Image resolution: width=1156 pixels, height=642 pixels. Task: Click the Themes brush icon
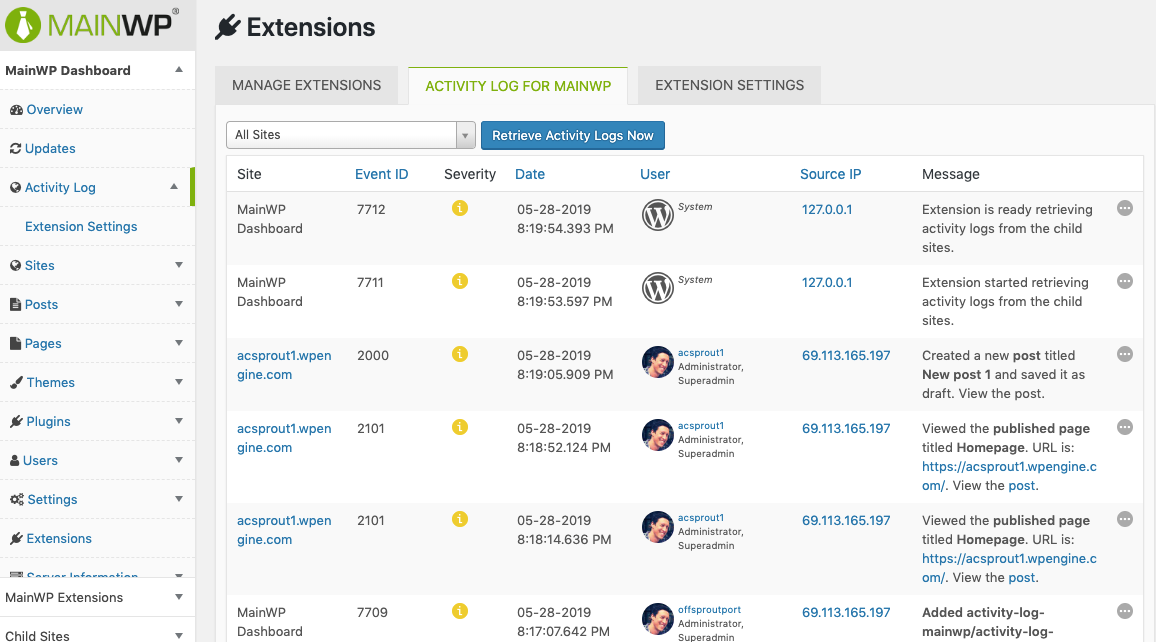pyautogui.click(x=16, y=383)
